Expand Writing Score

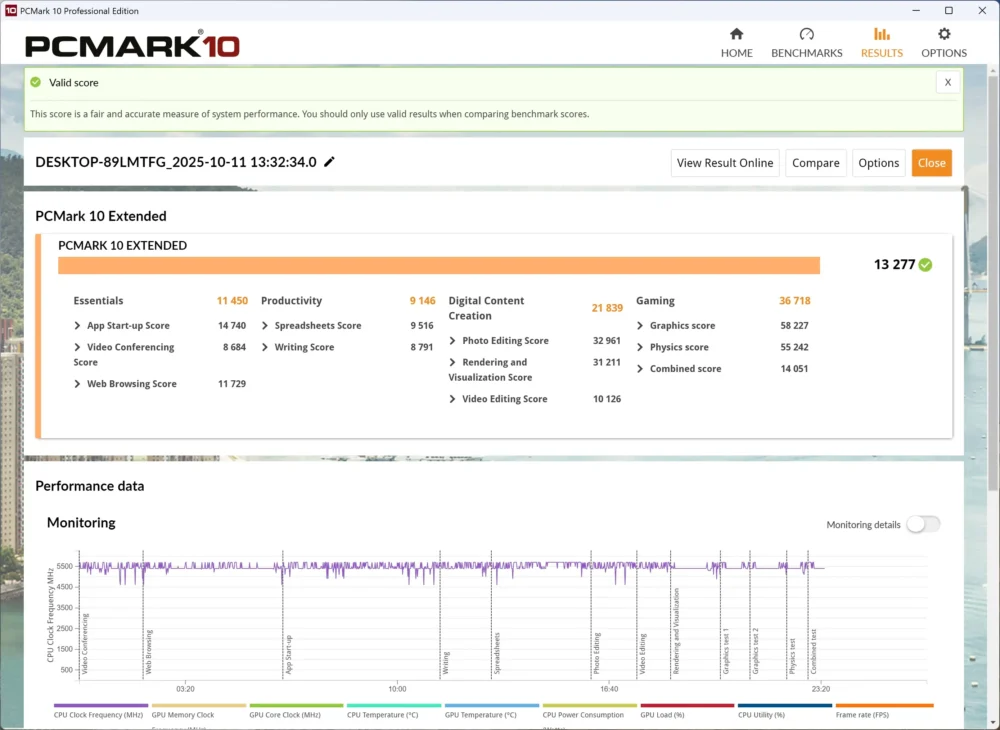tap(265, 347)
